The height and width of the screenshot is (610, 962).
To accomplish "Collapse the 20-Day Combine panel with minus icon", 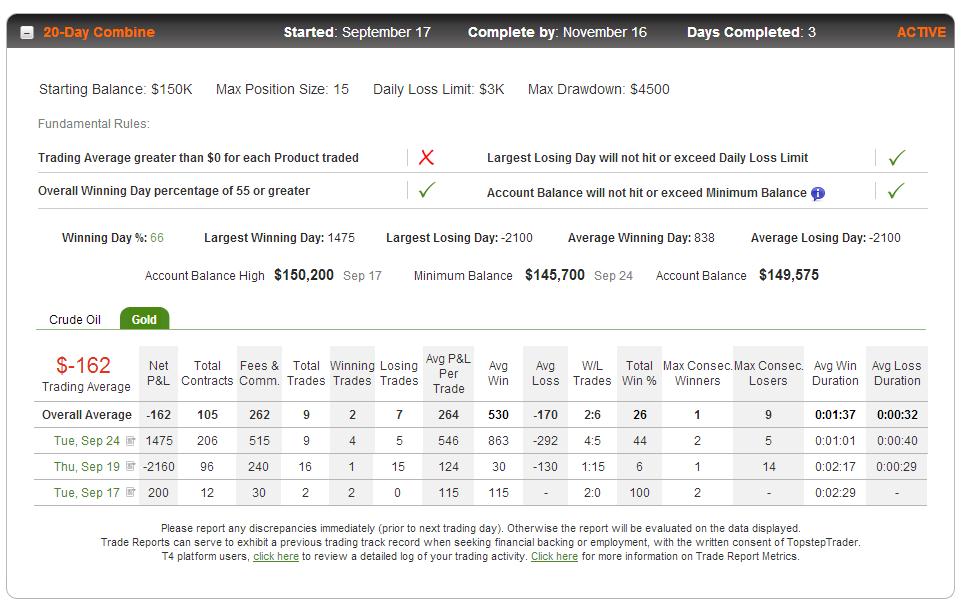I will pos(27,33).
